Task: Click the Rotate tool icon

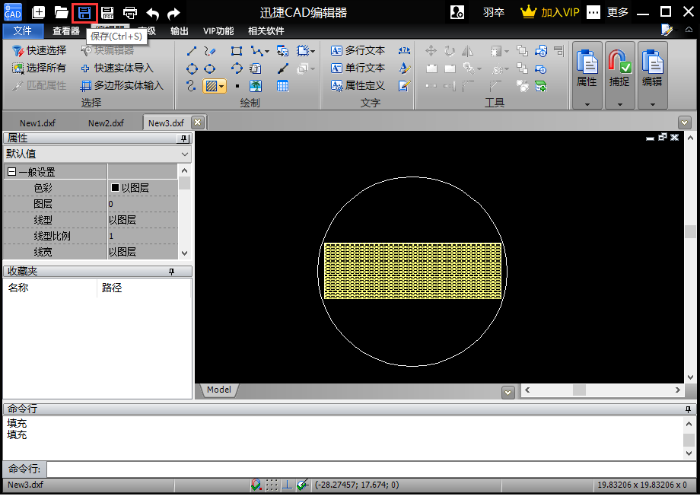Action: 450,51
